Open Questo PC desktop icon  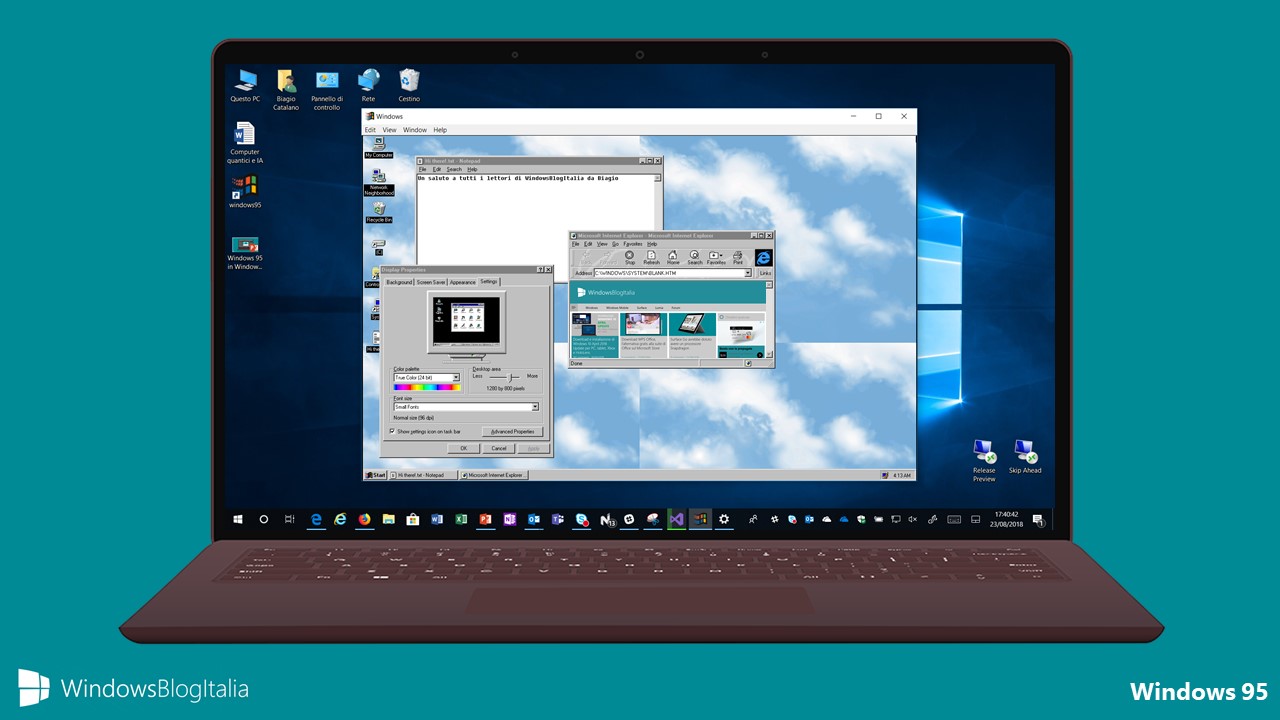click(245, 85)
